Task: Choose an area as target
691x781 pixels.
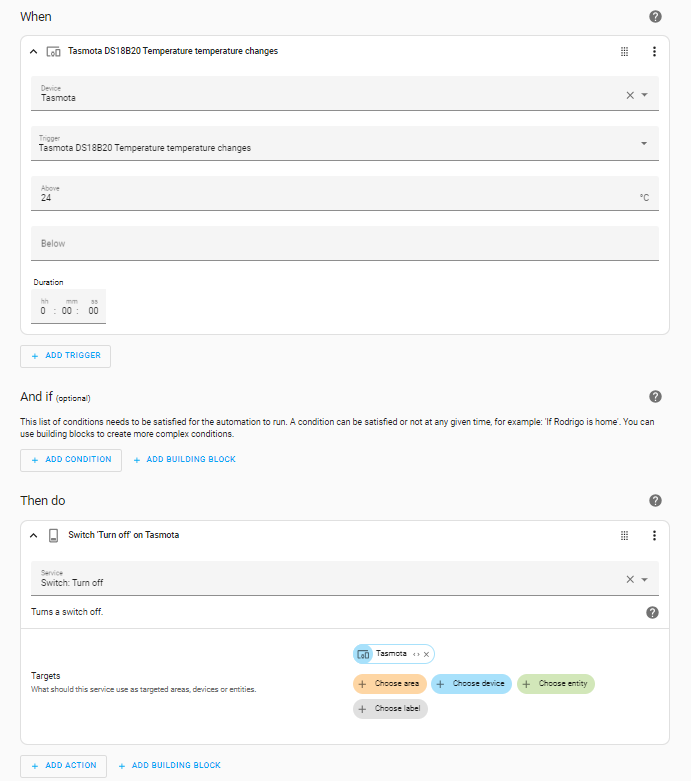Action: click(390, 684)
